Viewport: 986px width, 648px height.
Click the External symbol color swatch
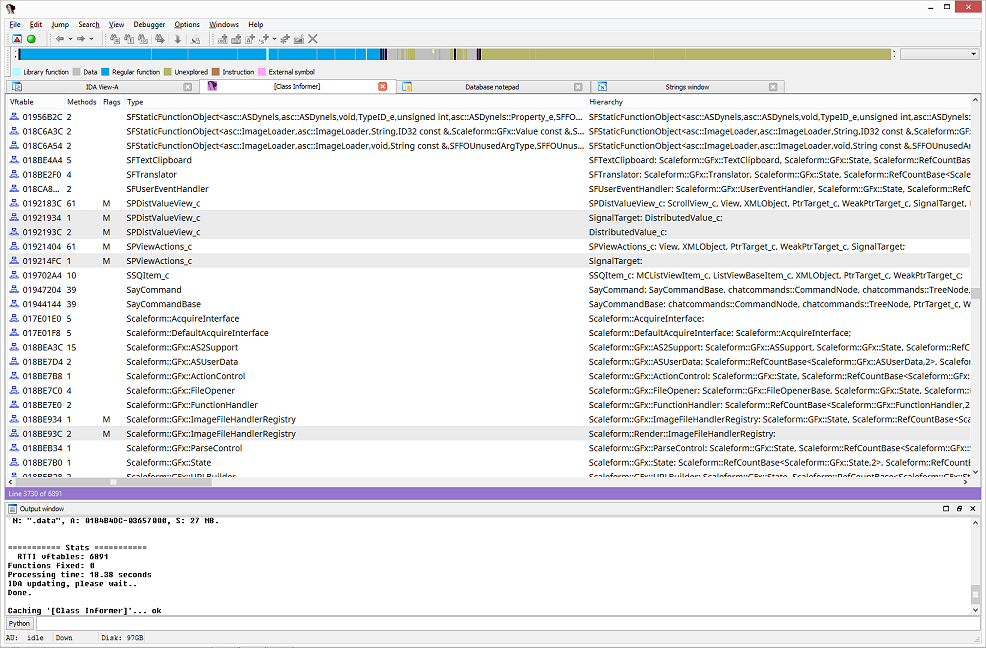pos(262,72)
